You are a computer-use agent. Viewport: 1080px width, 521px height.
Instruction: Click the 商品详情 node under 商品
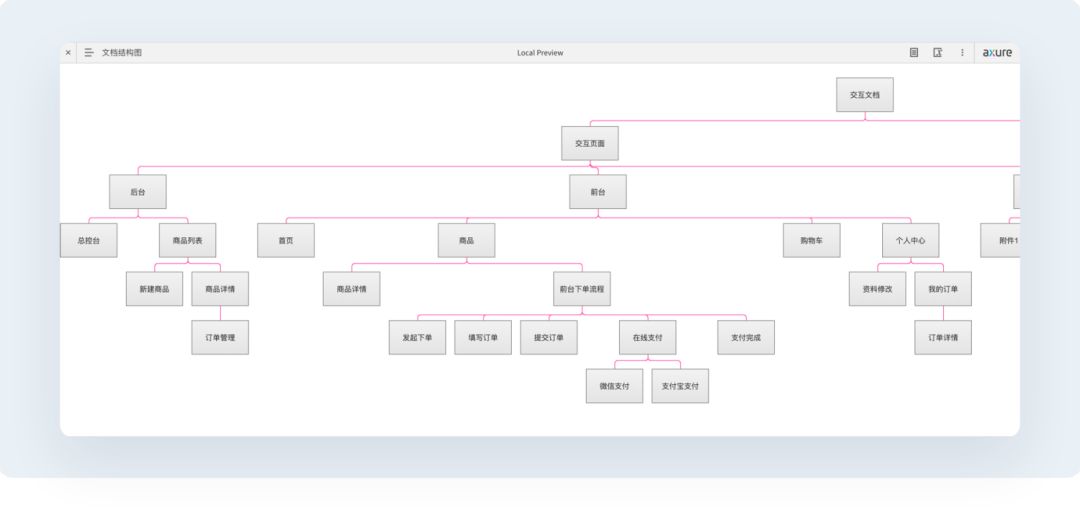click(x=351, y=289)
